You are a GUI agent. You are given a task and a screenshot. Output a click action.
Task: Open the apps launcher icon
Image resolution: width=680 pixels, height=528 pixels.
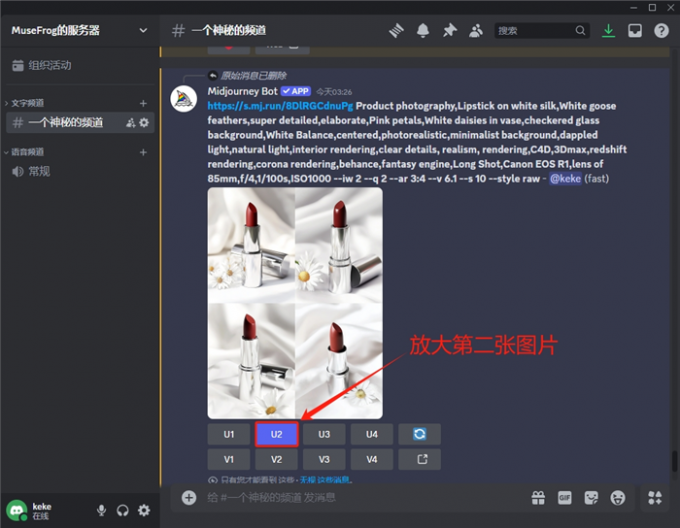point(655,498)
